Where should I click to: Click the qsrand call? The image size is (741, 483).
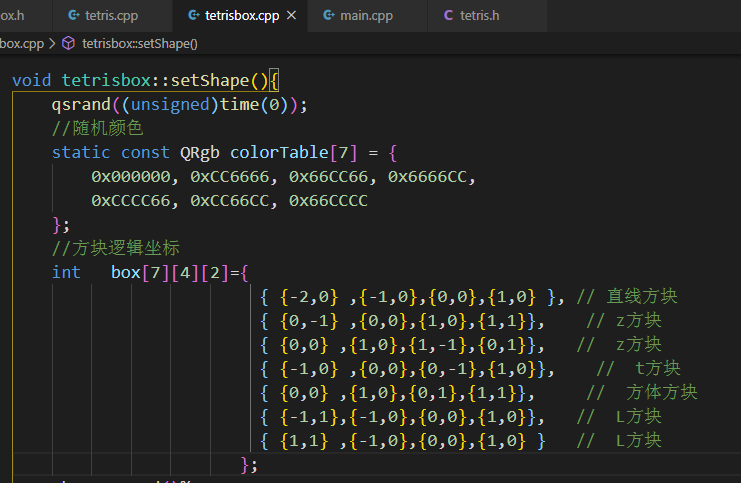[x=81, y=104]
